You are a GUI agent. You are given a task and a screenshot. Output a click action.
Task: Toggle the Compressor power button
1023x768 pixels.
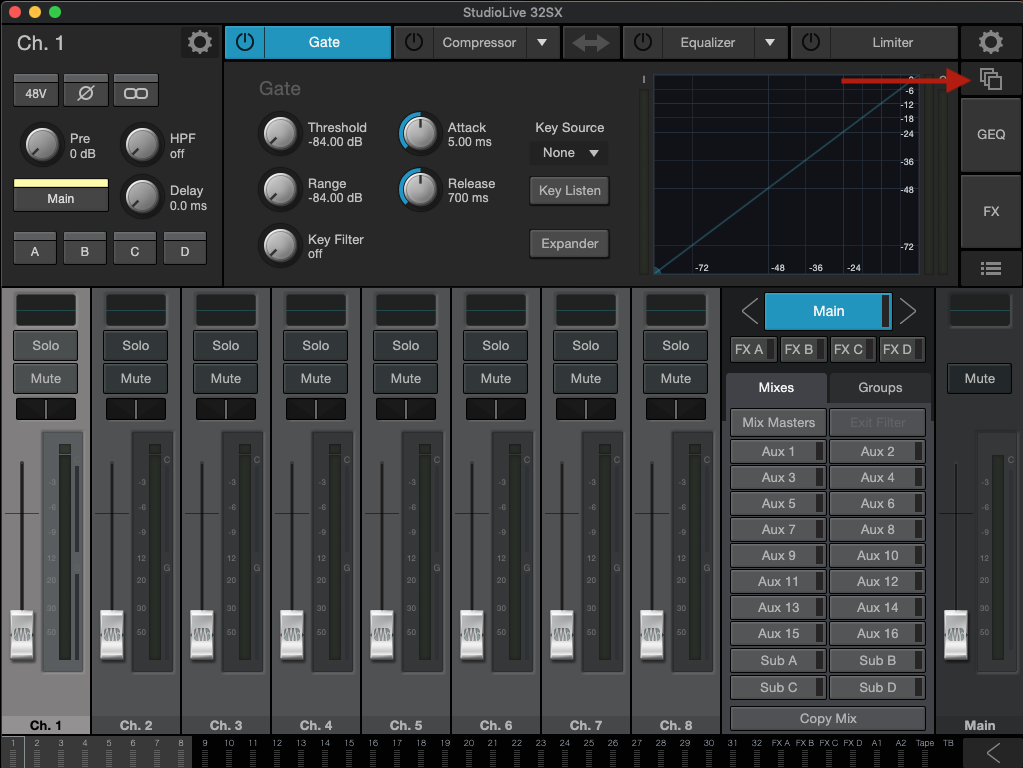[x=414, y=42]
